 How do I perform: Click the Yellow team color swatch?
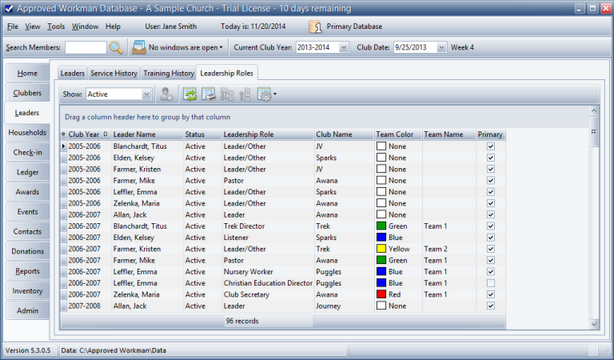pos(381,249)
